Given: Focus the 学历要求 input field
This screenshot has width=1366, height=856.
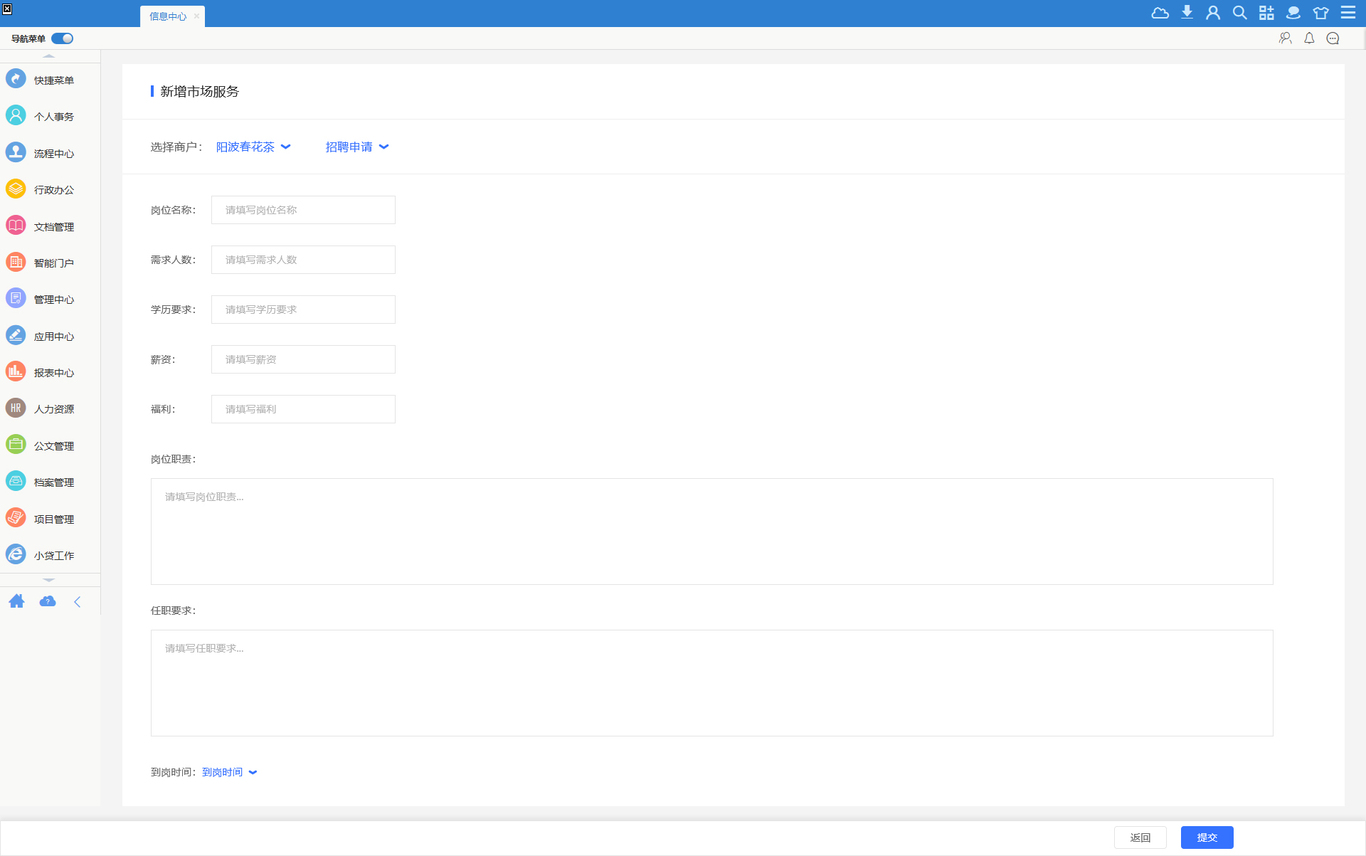Looking at the screenshot, I should (x=303, y=309).
